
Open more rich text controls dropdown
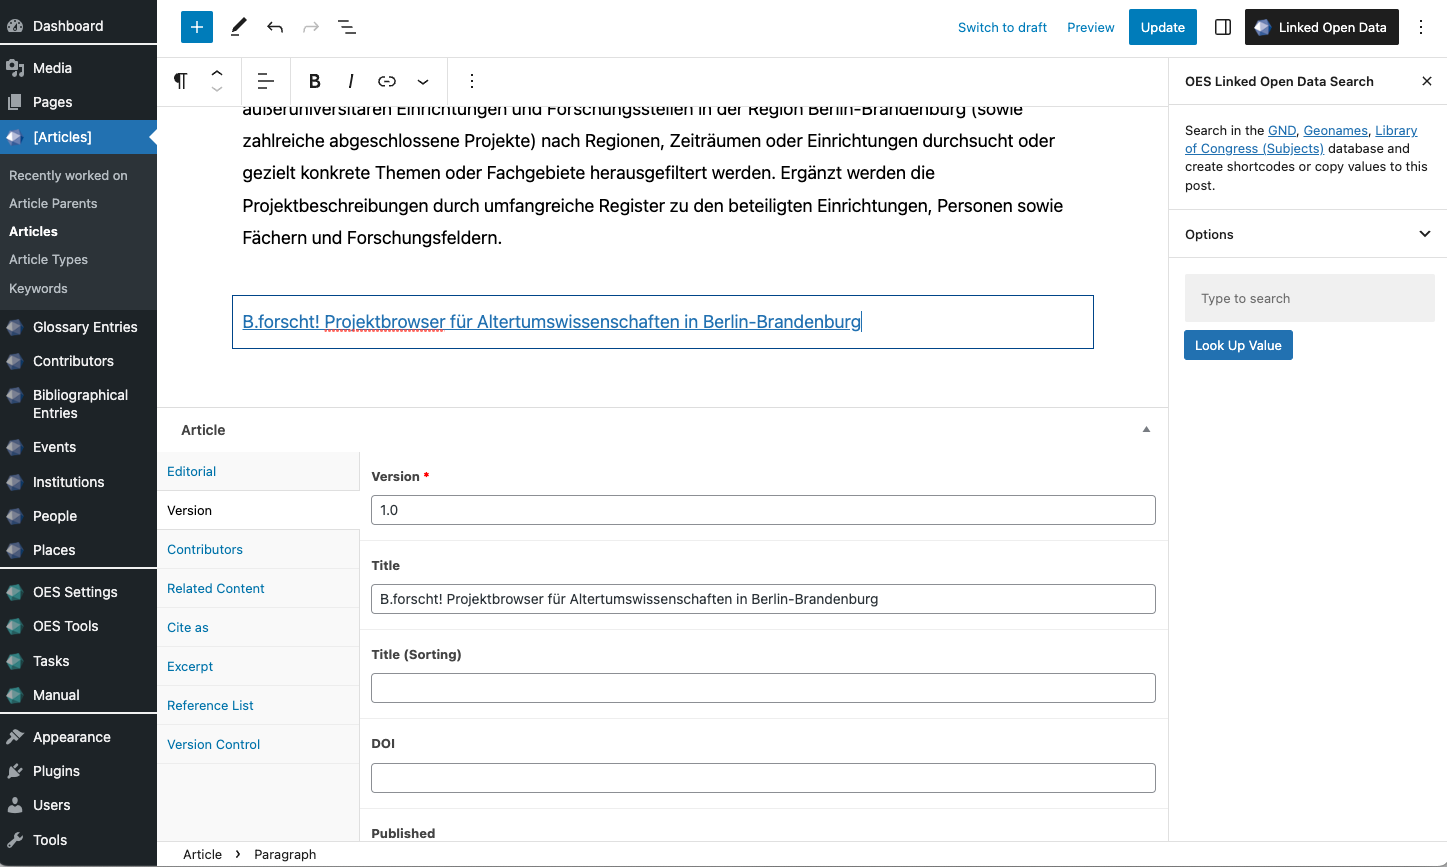coord(423,81)
